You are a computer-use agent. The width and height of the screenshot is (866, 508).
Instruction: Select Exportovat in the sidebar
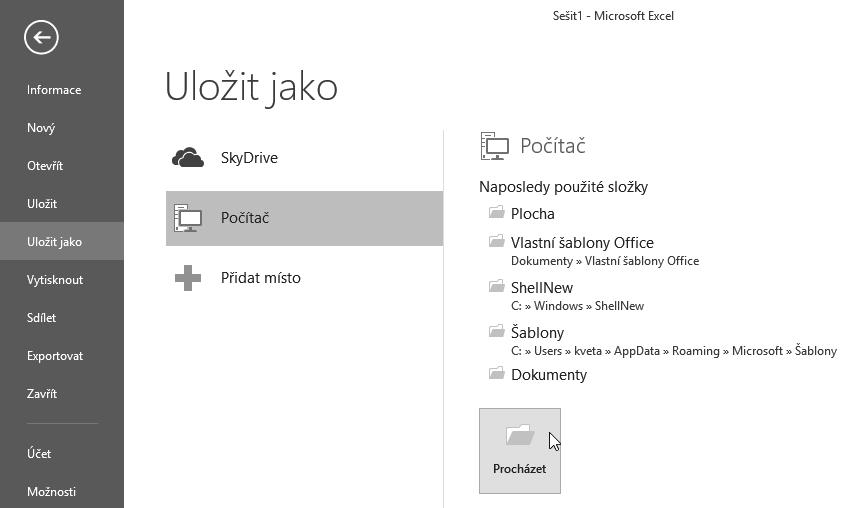(x=55, y=356)
